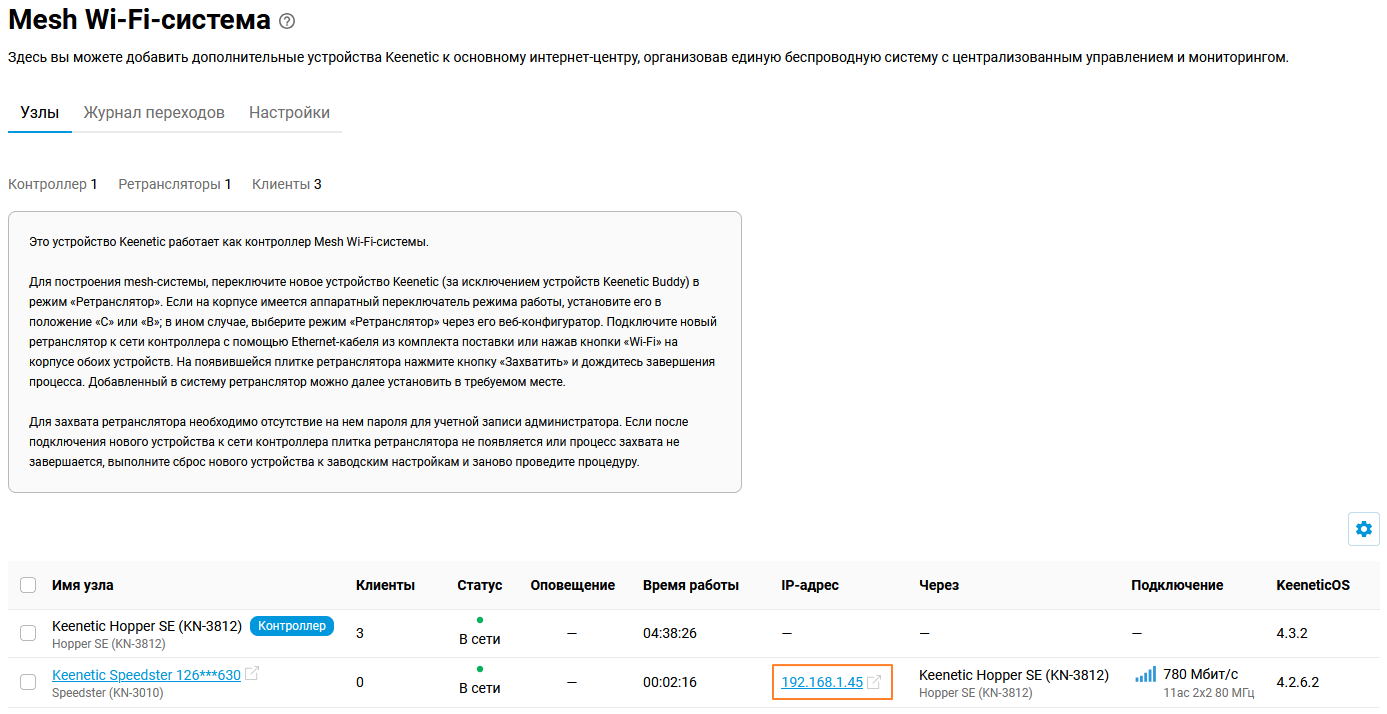1387x714 pixels.
Task: Open the Keenetic Speedster 126***630 link
Action: pos(146,675)
